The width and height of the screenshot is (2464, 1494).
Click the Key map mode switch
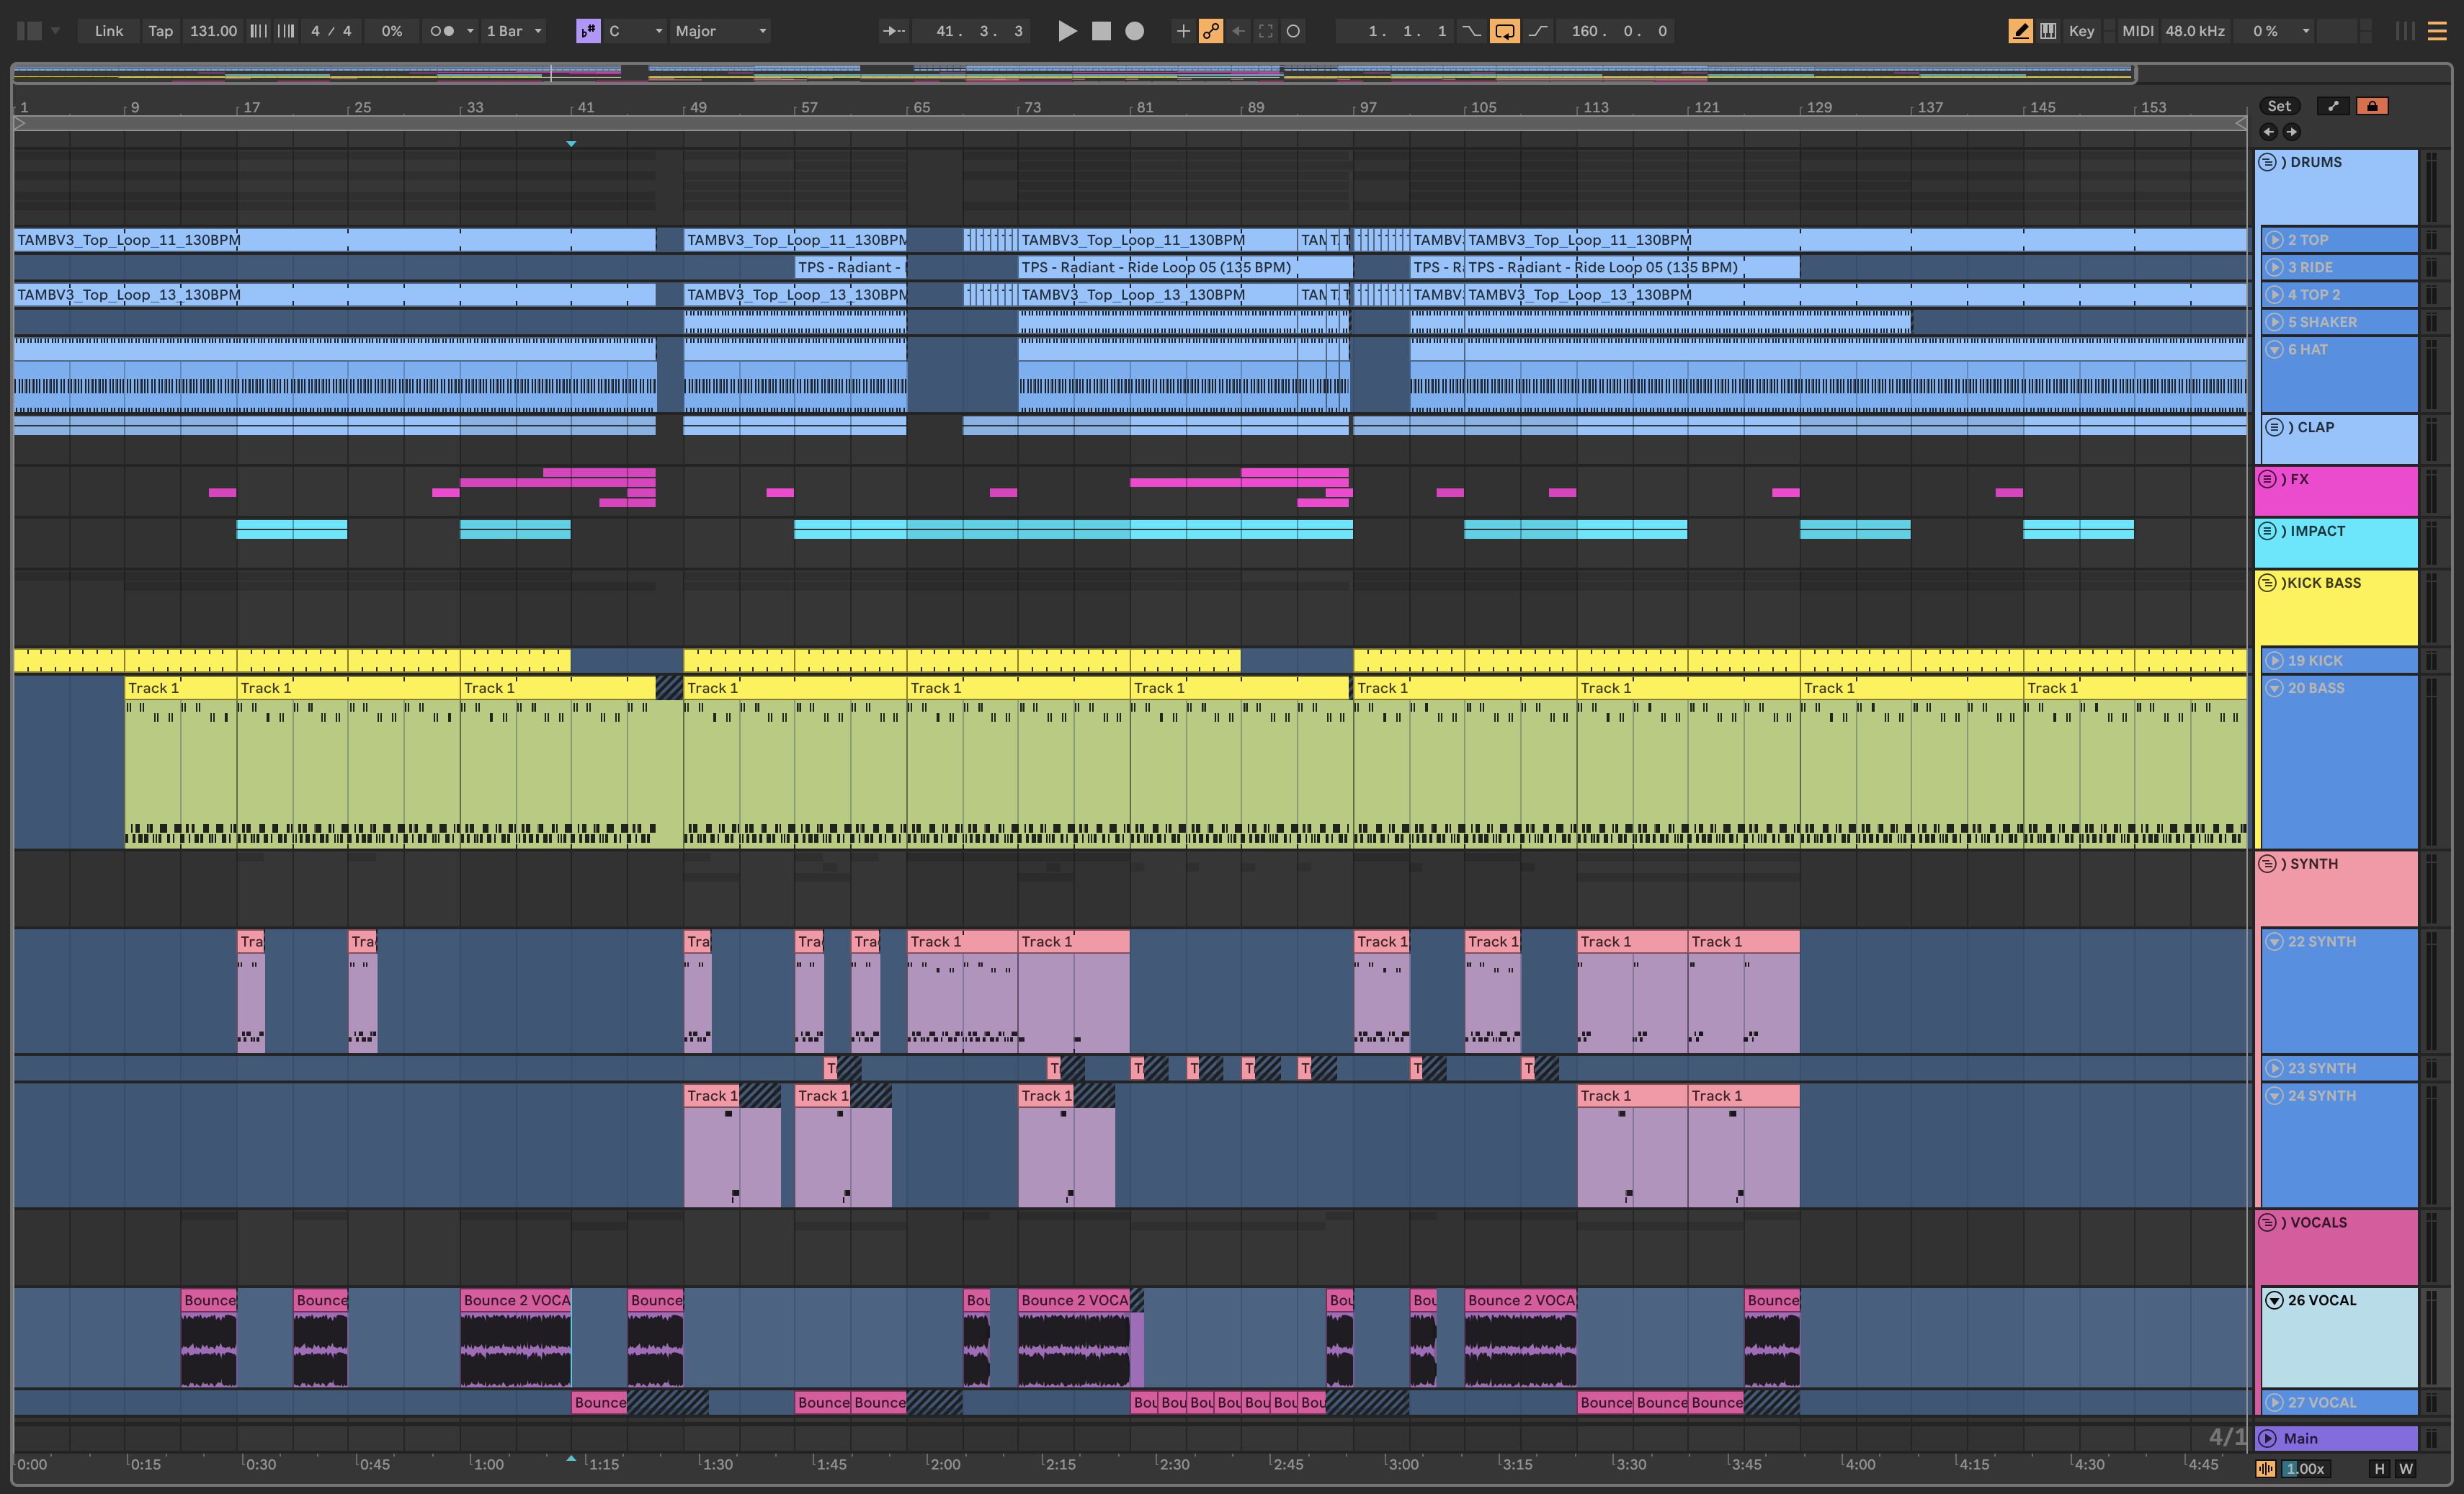point(2081,31)
